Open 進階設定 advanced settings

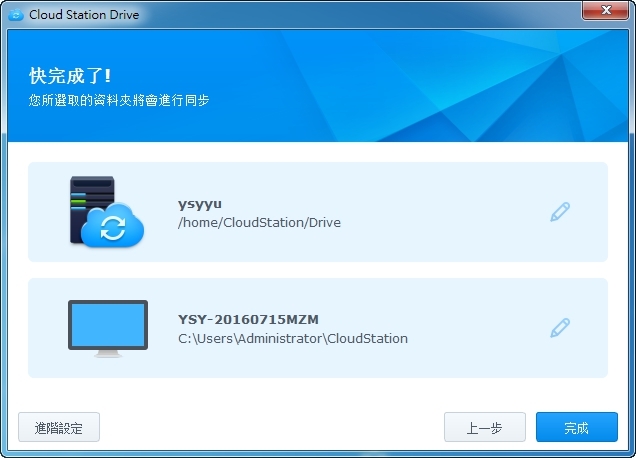pos(59,427)
